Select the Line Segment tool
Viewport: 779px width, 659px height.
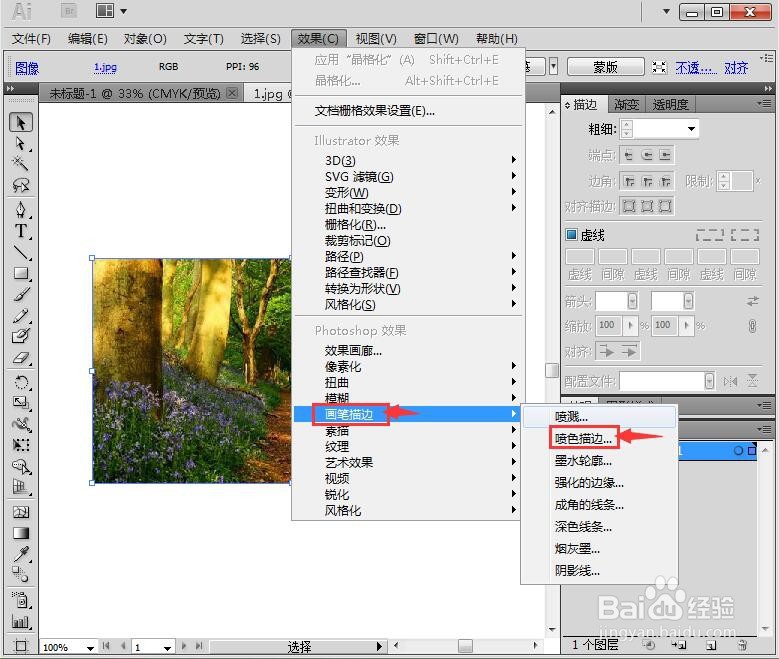[x=20, y=252]
